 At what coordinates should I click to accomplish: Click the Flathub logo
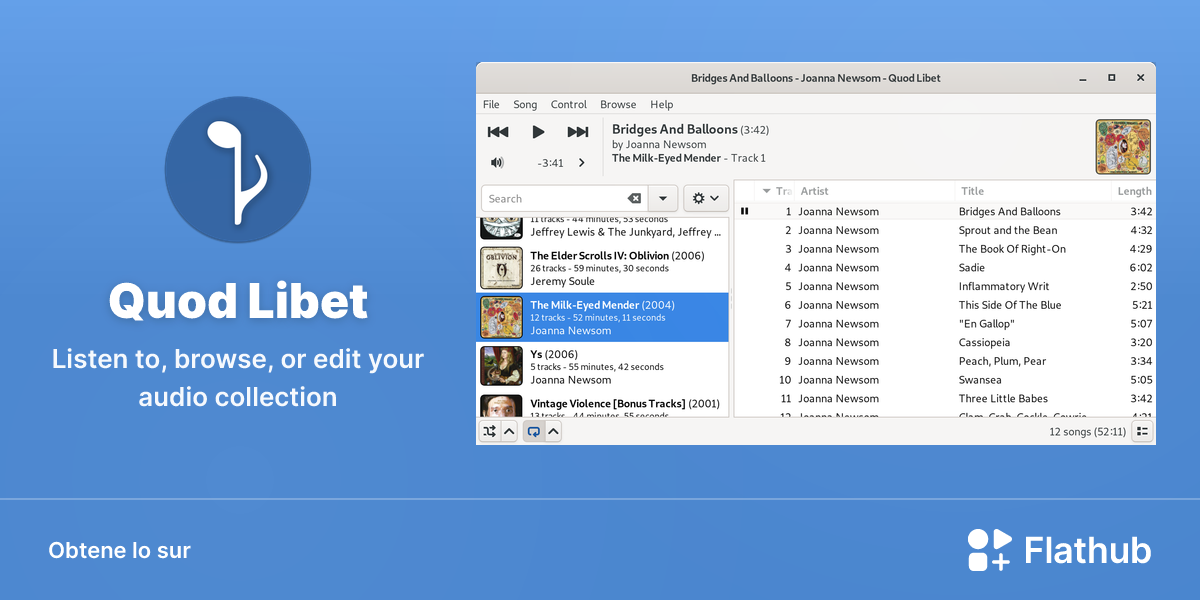click(x=1059, y=550)
